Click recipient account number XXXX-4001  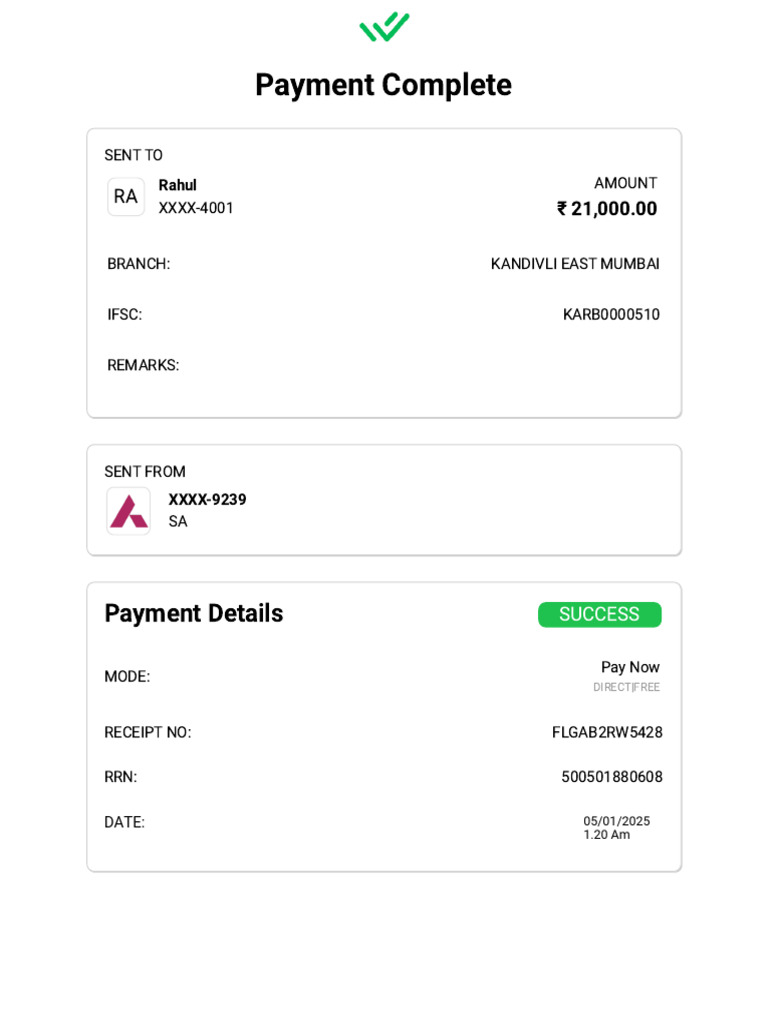pos(196,208)
